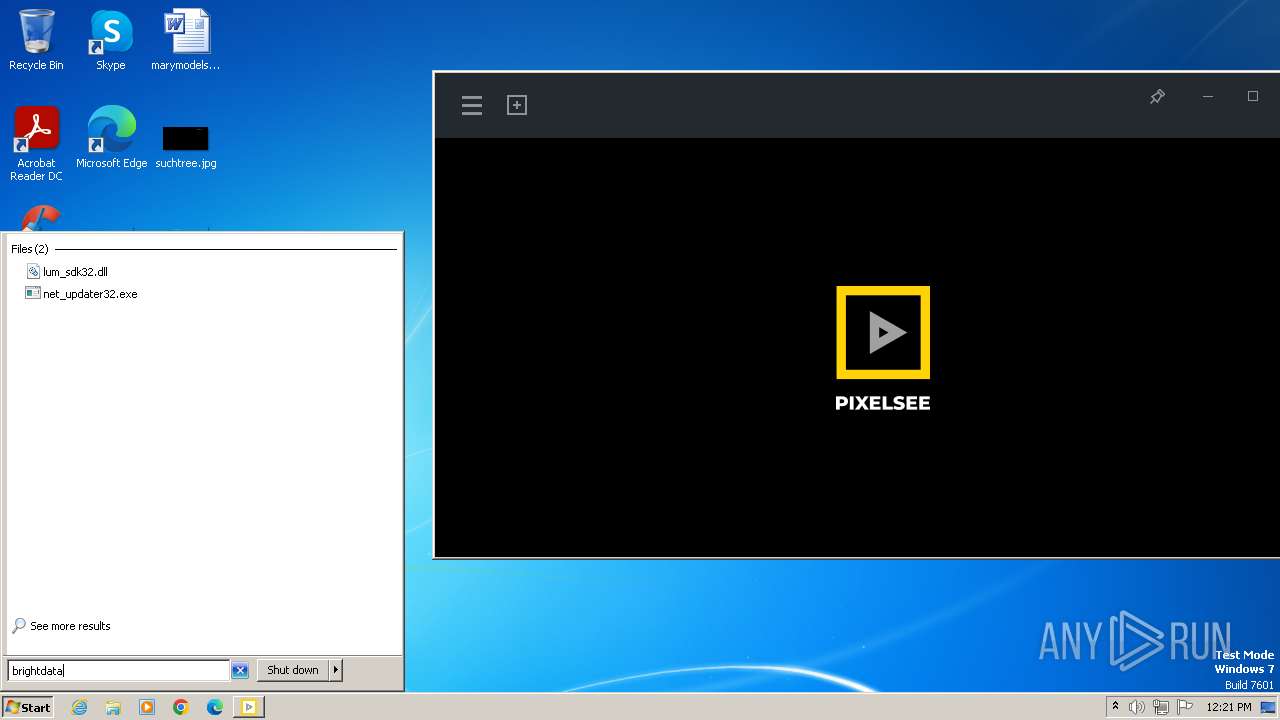The width and height of the screenshot is (1280, 720).
Task: Click the Show desktop button
Action: coord(1268,707)
